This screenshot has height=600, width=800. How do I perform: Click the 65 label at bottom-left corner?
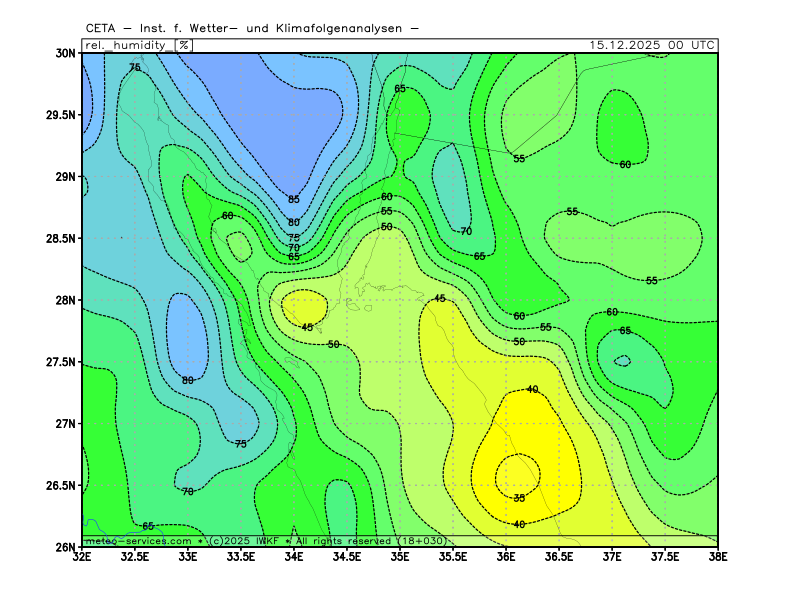pyautogui.click(x=148, y=526)
